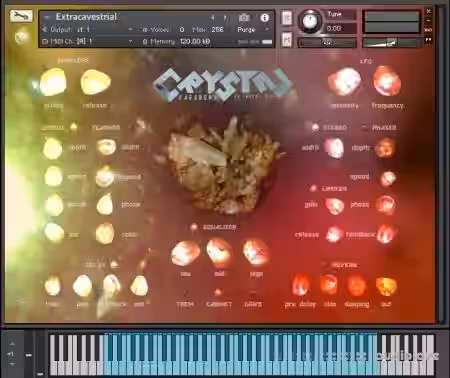450x378 pixels.
Task: Click the chorus speed crystal knob
Action: [53, 176]
